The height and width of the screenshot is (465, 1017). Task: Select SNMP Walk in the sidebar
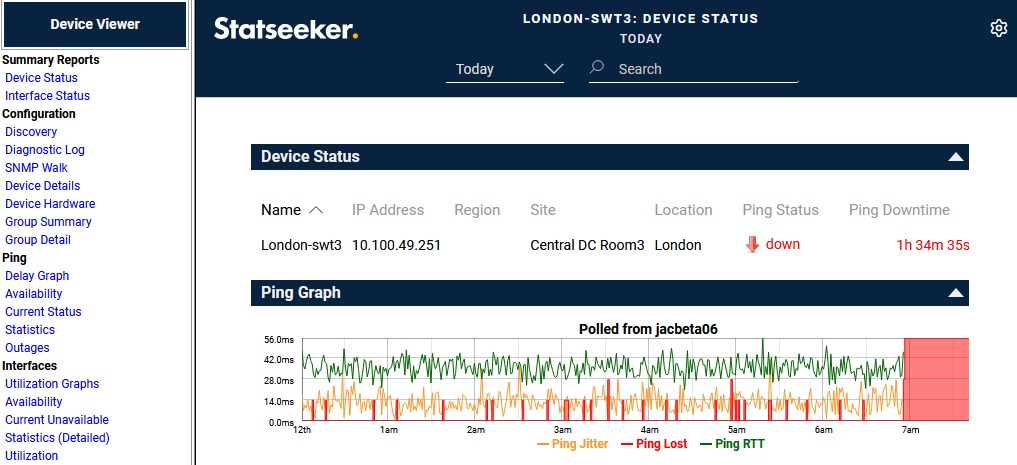(36, 168)
